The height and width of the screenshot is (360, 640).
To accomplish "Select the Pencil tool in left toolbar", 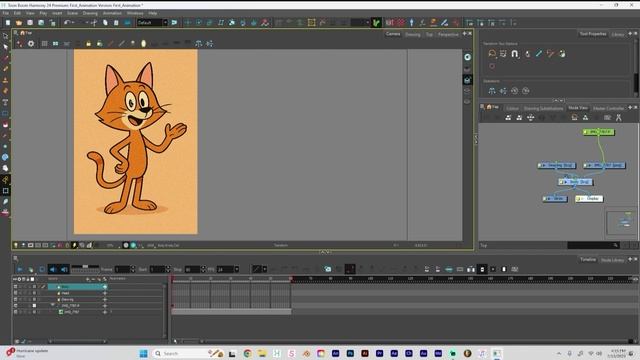I will (5, 69).
